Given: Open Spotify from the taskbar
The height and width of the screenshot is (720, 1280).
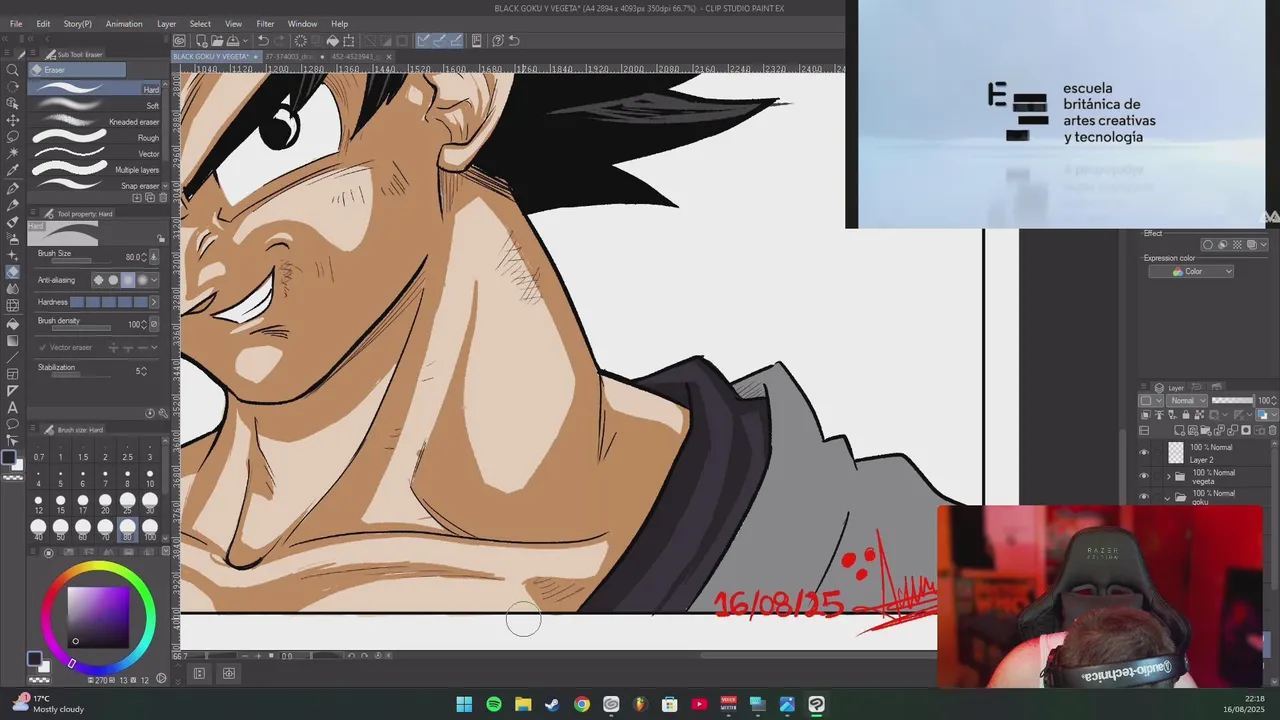Looking at the screenshot, I should [x=494, y=705].
